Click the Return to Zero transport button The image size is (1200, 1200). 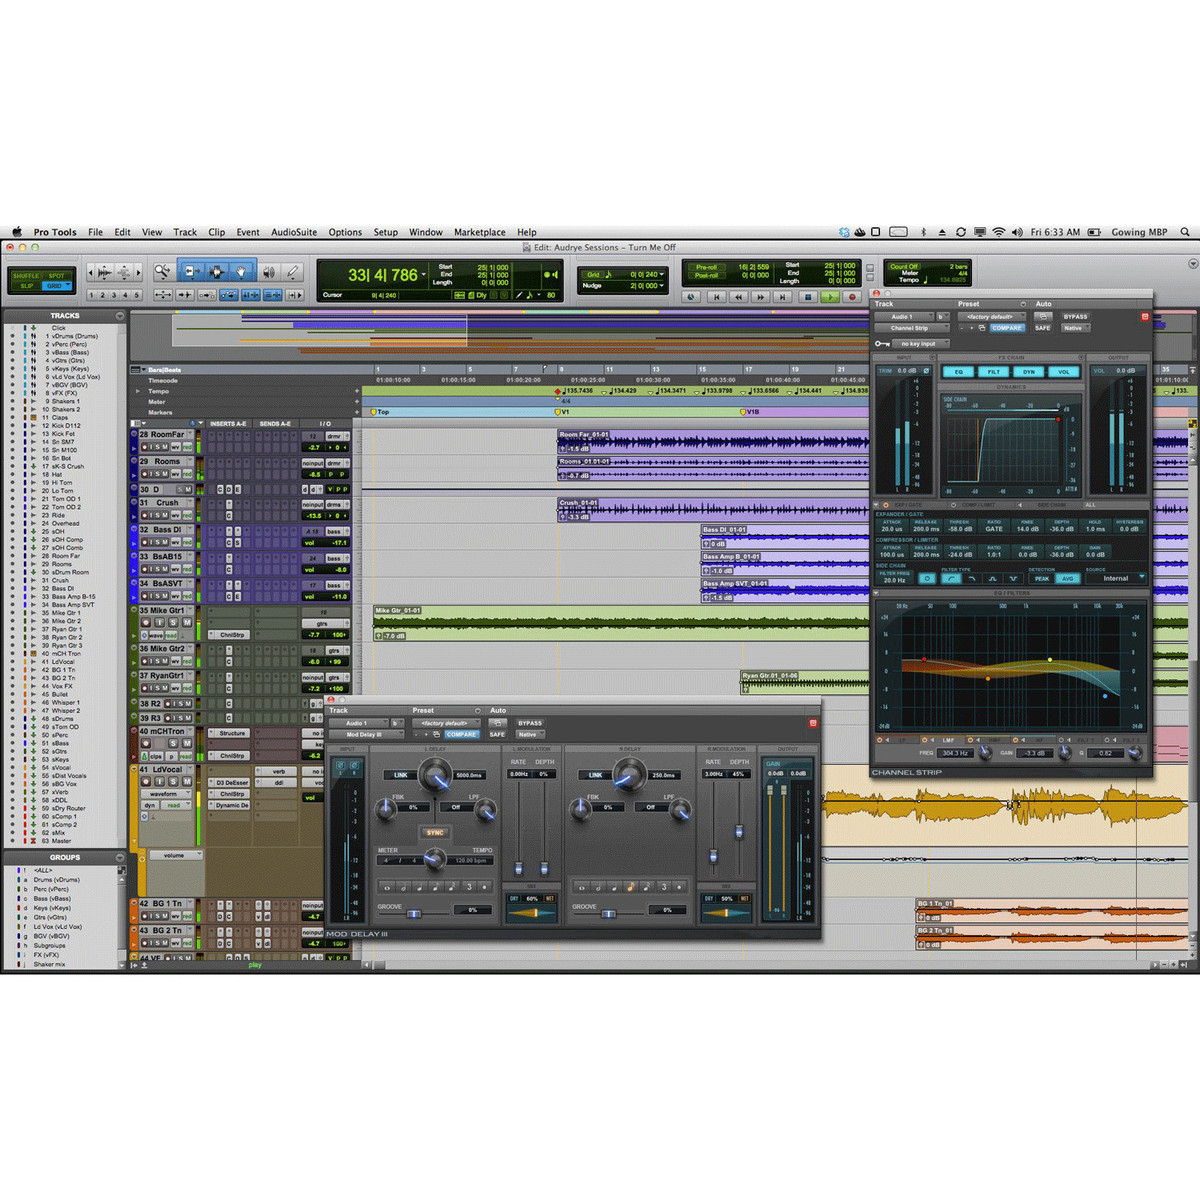[716, 297]
